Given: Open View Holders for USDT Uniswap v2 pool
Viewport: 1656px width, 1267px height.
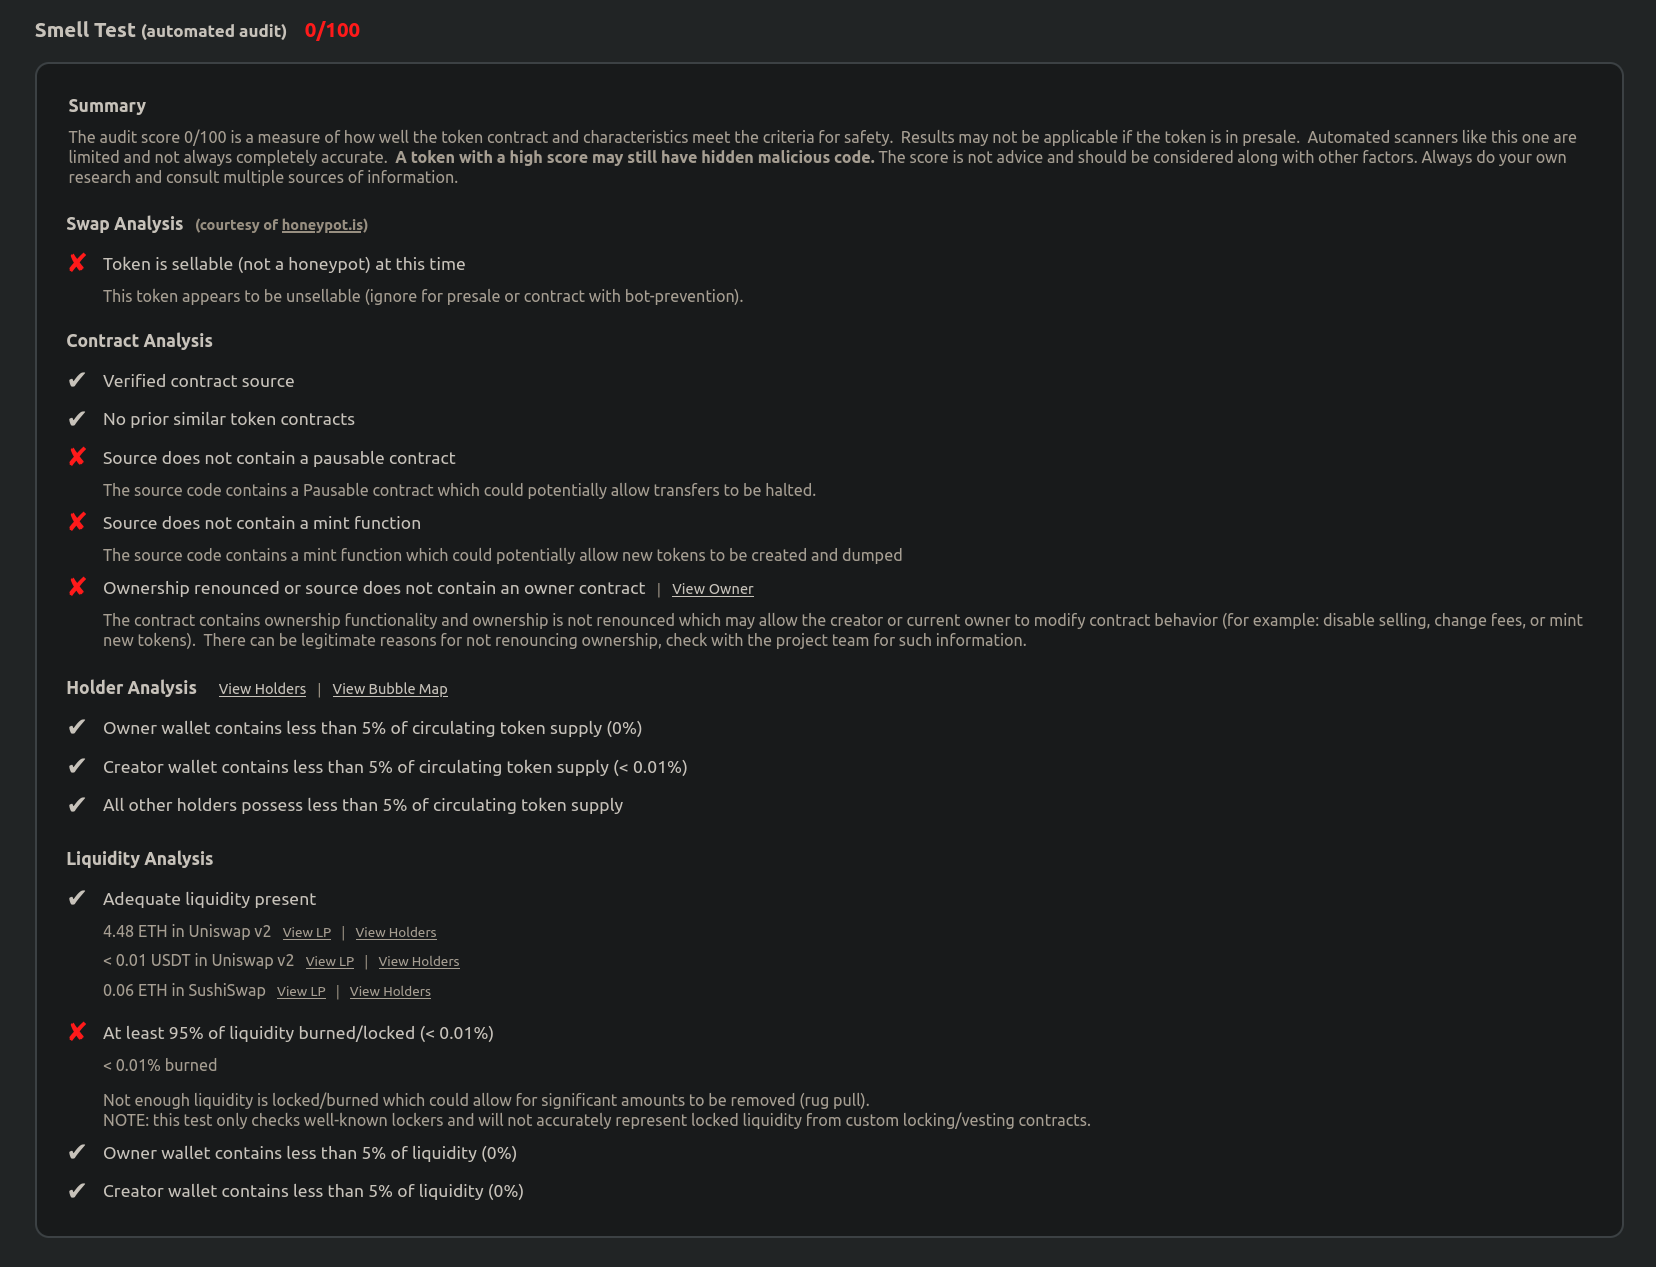Looking at the screenshot, I should coord(419,961).
